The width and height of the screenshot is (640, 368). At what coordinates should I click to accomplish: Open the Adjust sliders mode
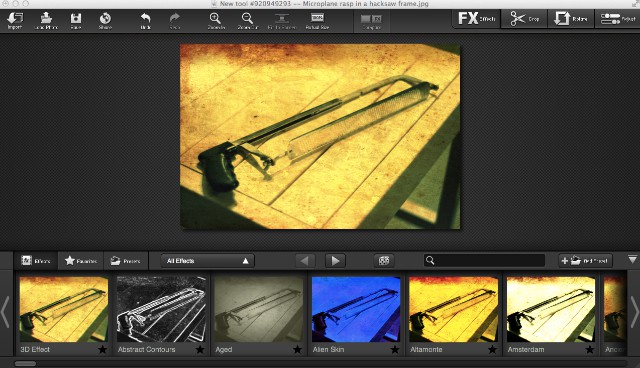(618, 19)
